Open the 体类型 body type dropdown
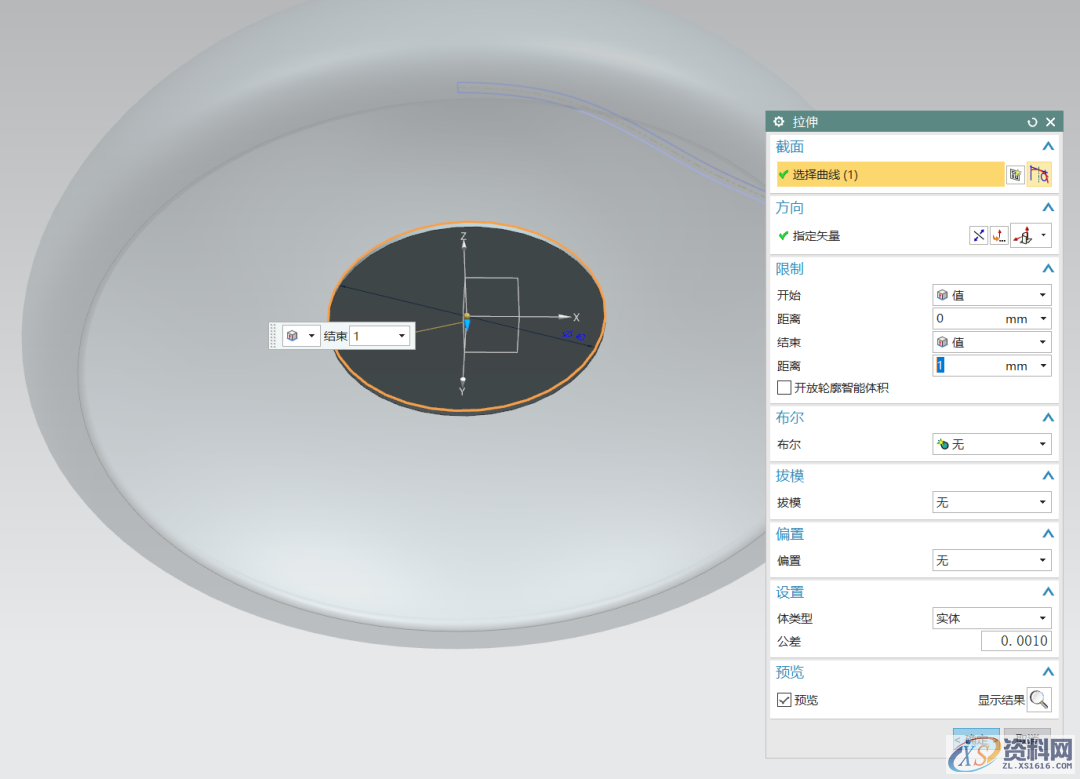1080x779 pixels. 991,619
